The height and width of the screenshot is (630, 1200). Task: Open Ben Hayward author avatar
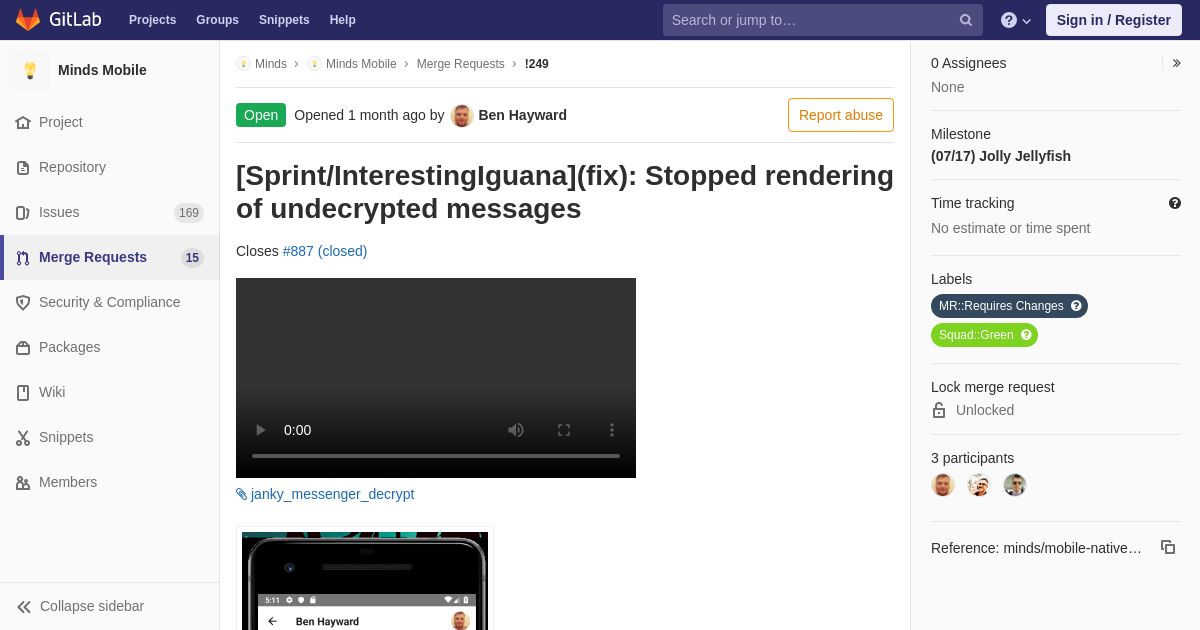pyautogui.click(x=462, y=116)
